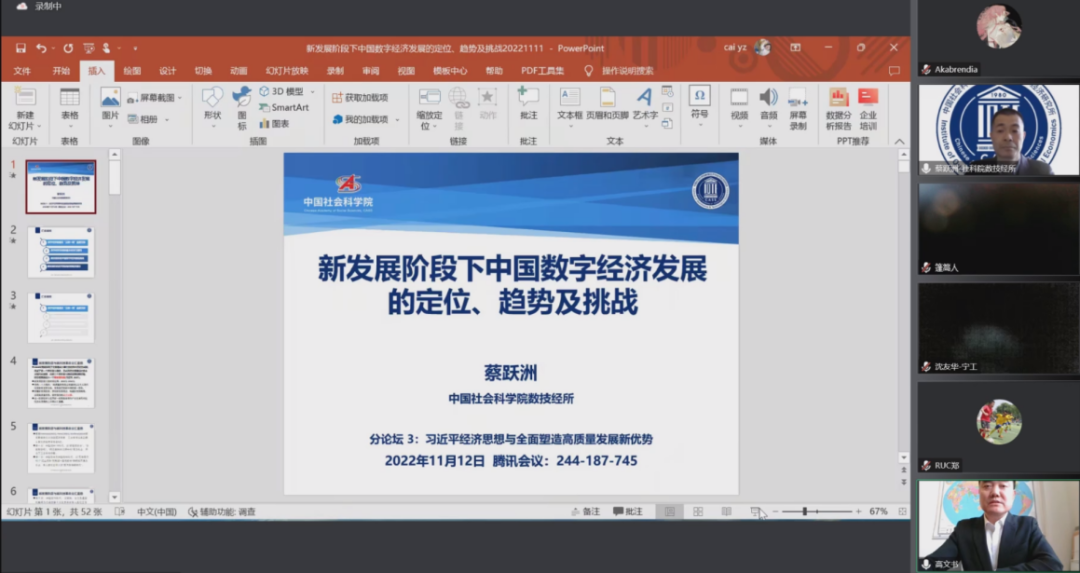1080x573 pixels.
Task: Switch to slide sorter view in the status bar
Action: (698, 511)
